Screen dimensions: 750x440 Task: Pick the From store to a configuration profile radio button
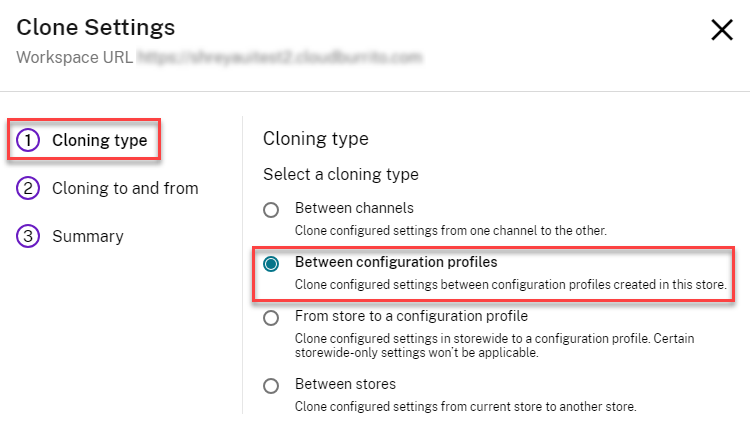(x=271, y=319)
